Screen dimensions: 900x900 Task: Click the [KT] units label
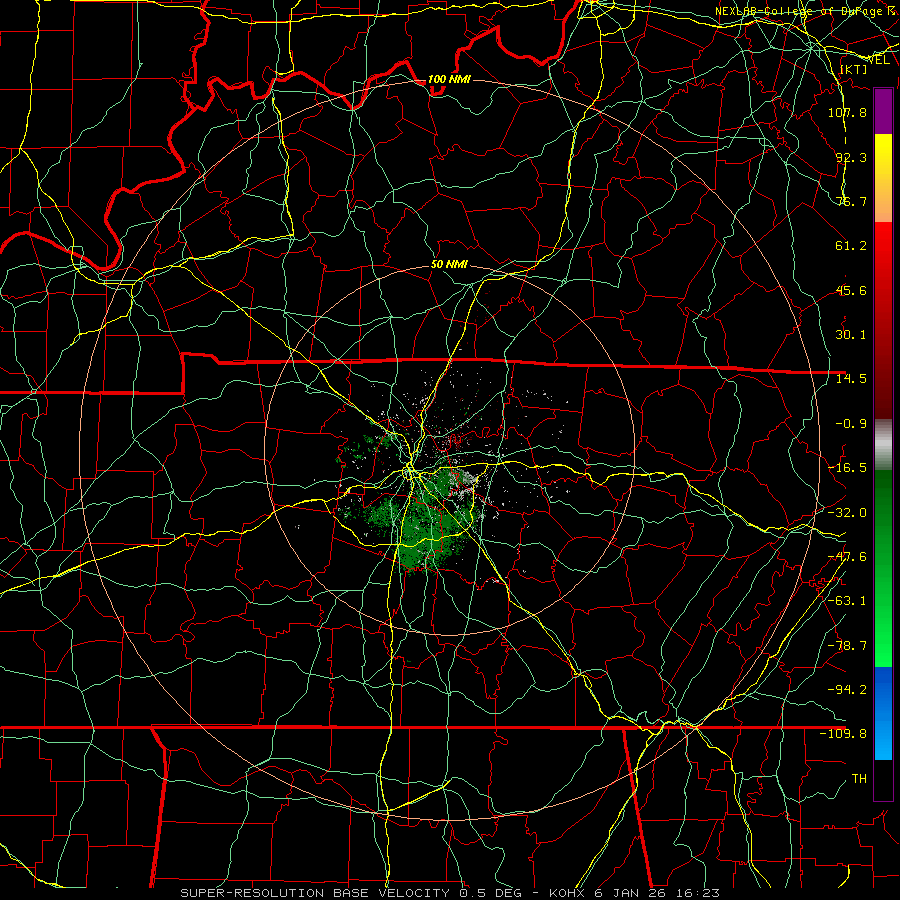click(854, 69)
